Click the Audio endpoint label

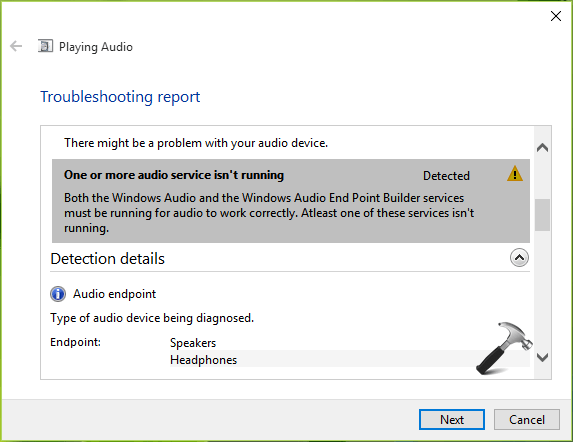(114, 294)
